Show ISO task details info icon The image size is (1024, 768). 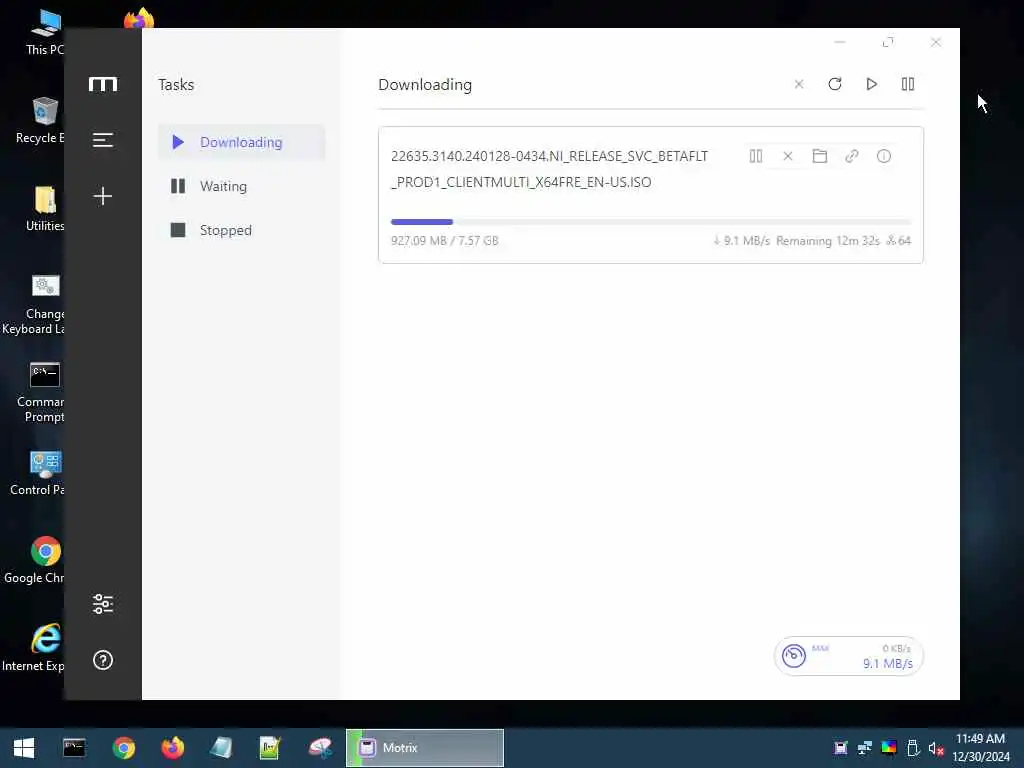coord(884,156)
